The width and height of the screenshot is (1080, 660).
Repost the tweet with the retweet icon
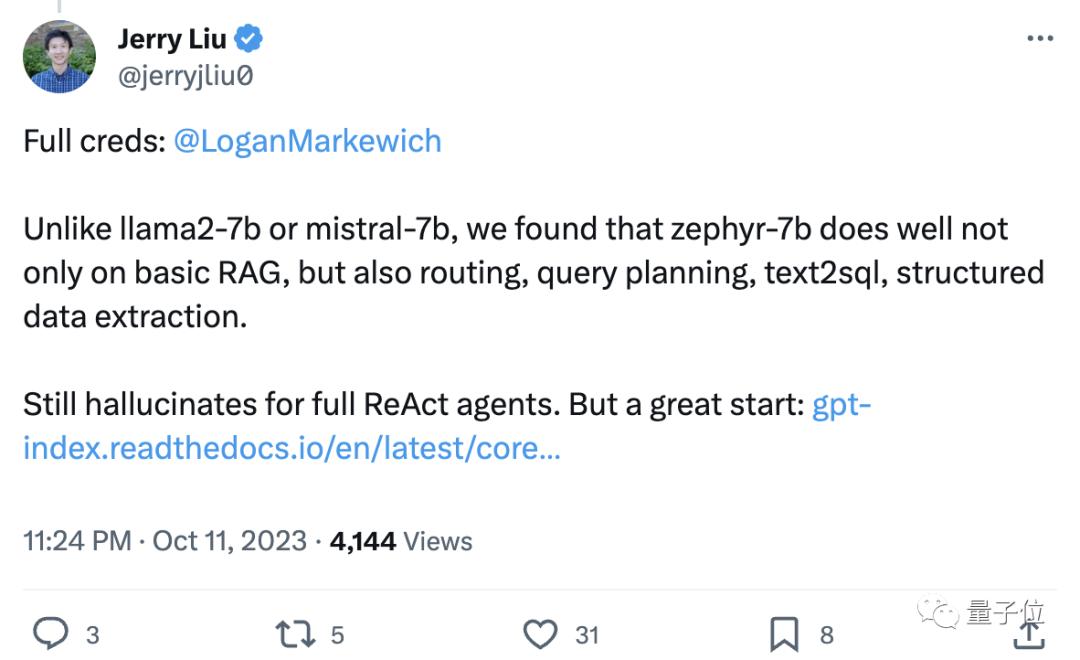(x=295, y=633)
